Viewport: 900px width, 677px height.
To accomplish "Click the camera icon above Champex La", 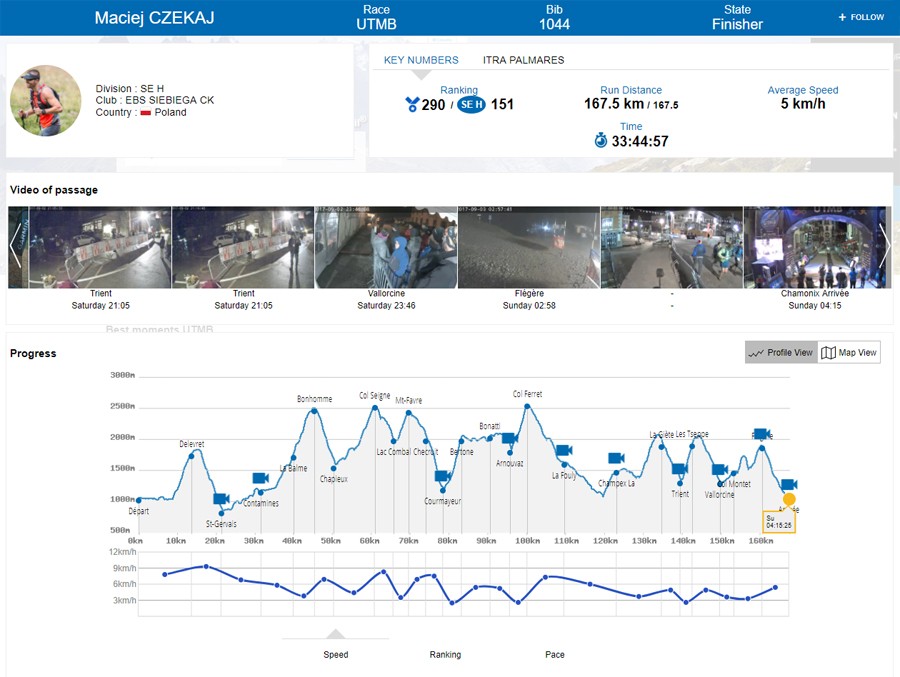I will tap(616, 458).
